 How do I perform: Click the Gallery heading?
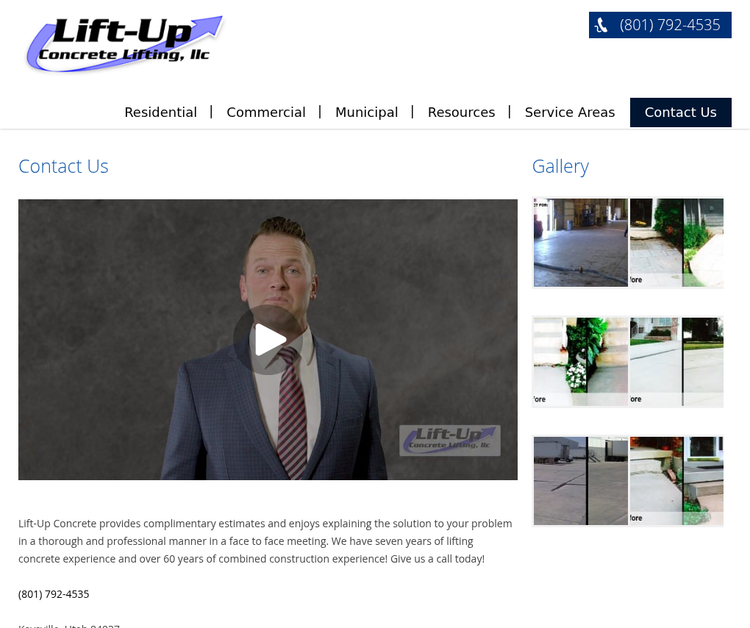(560, 166)
